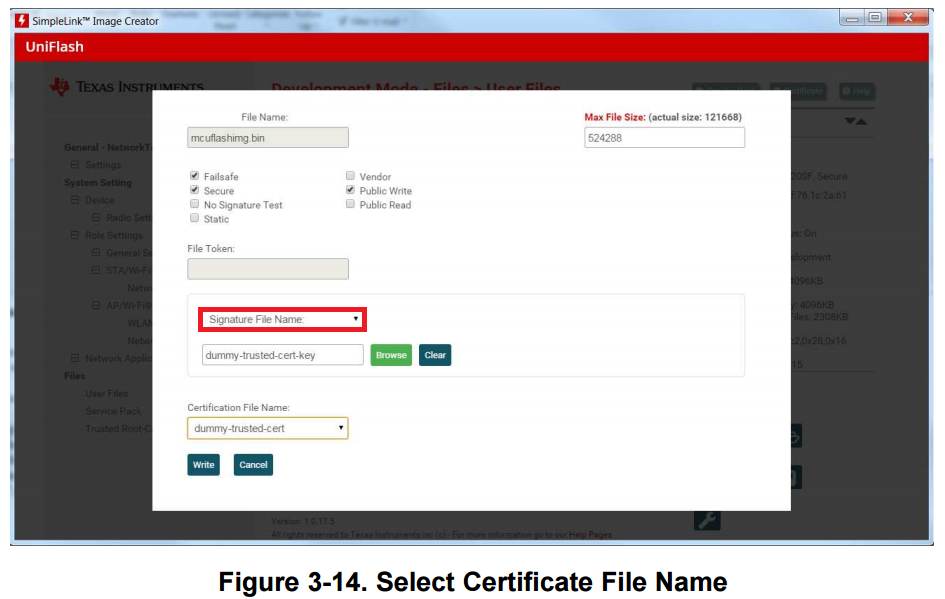
Task: Collapse the AP/Wi-Fi tree node
Action: point(96,306)
